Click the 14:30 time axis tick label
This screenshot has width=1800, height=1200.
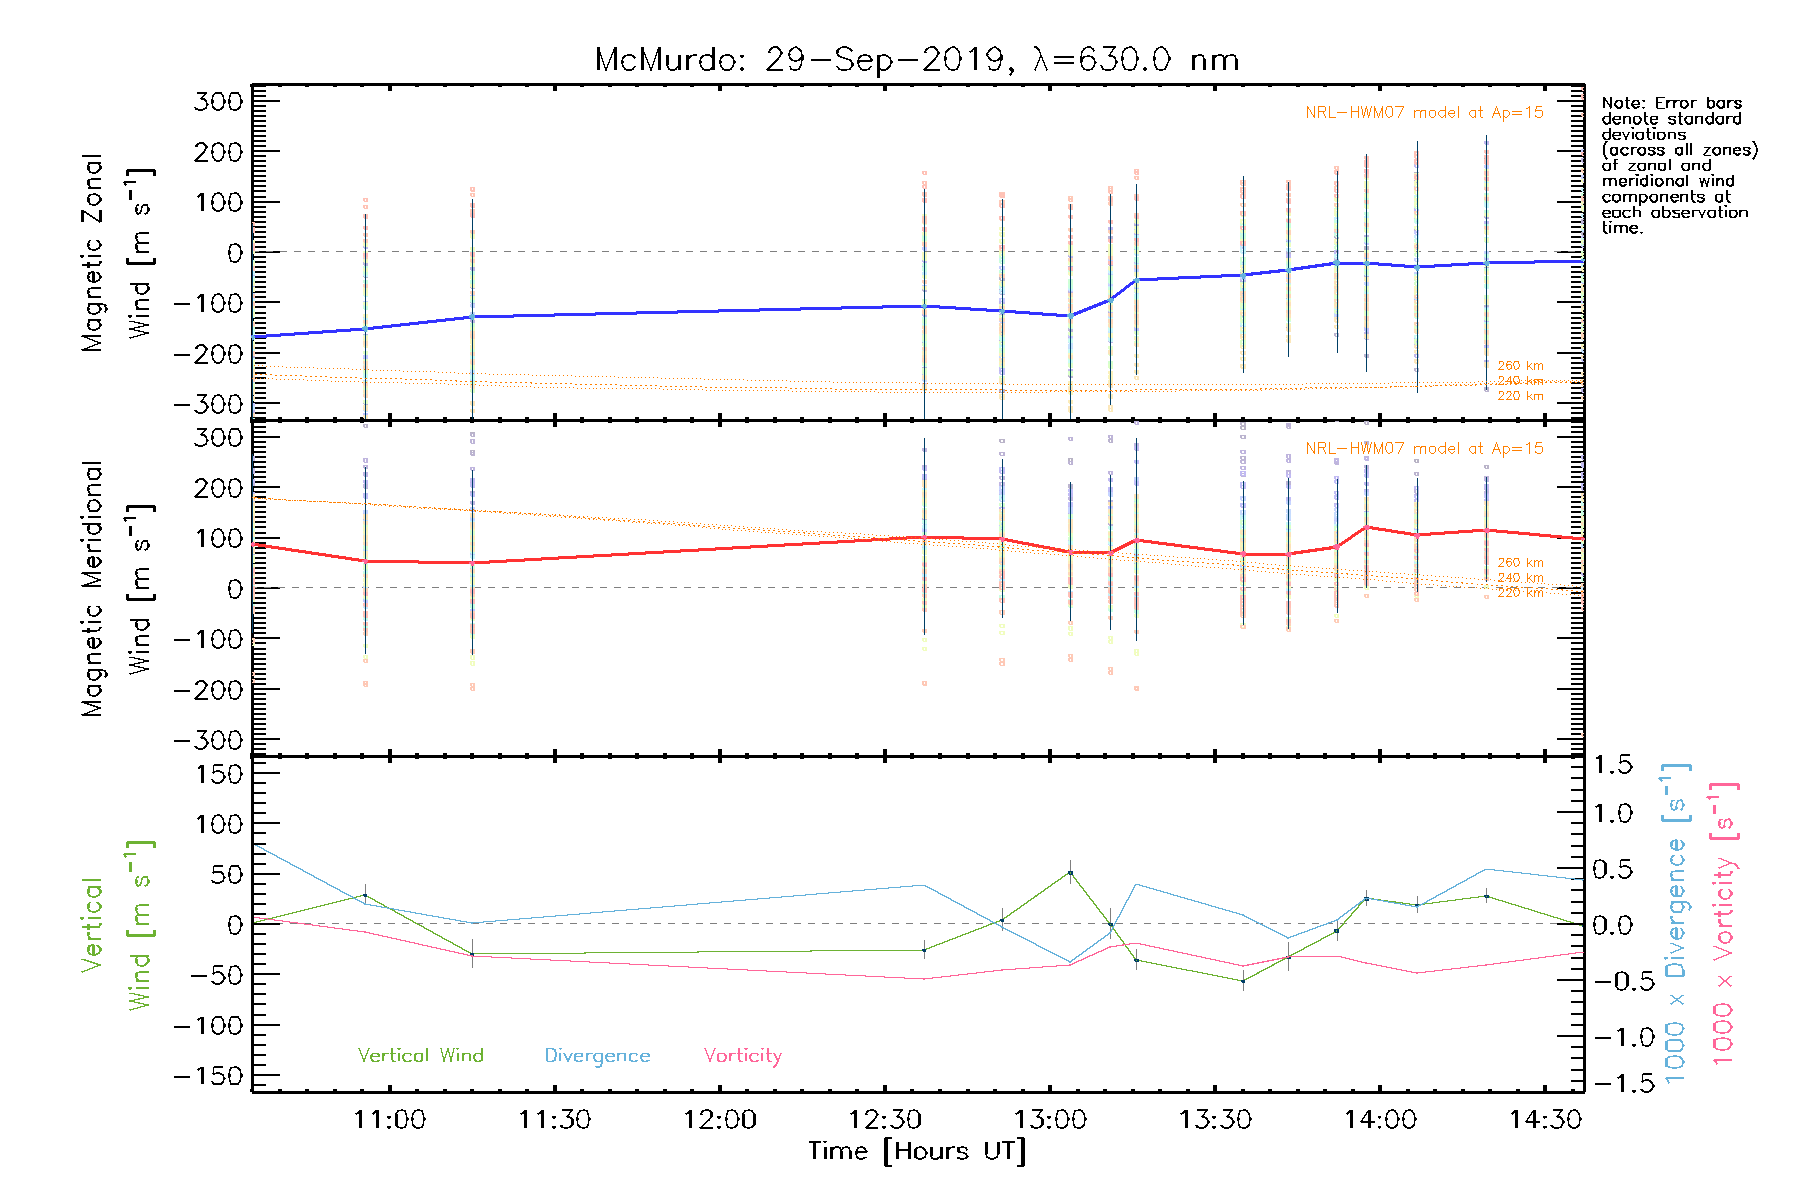[1545, 1120]
